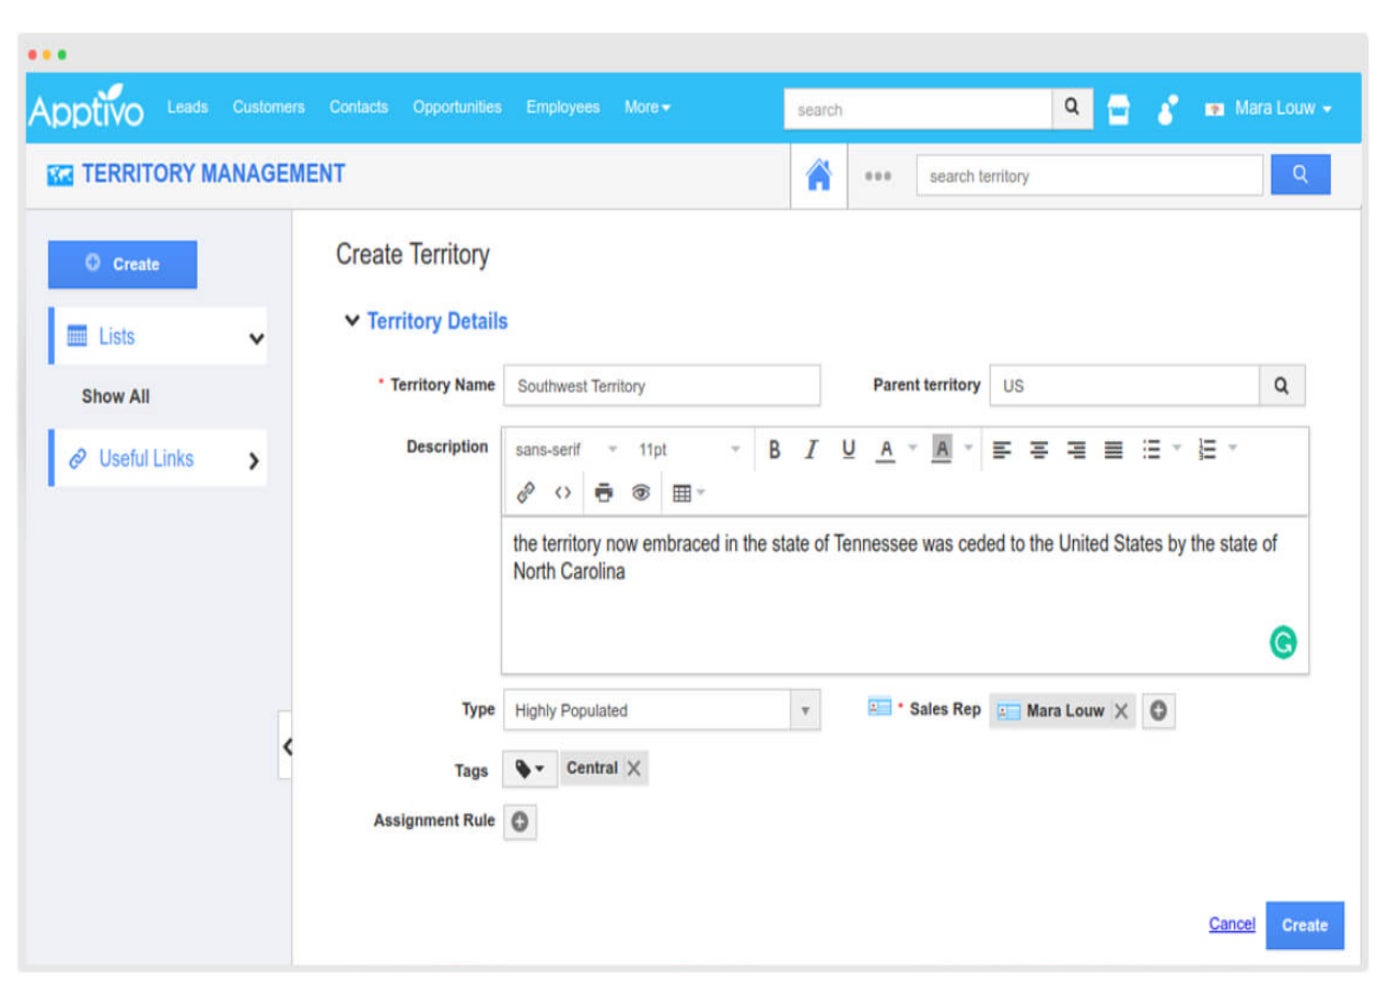Collapse the Territory Details section
Screen dimensions: 1400x1000
click(x=351, y=321)
